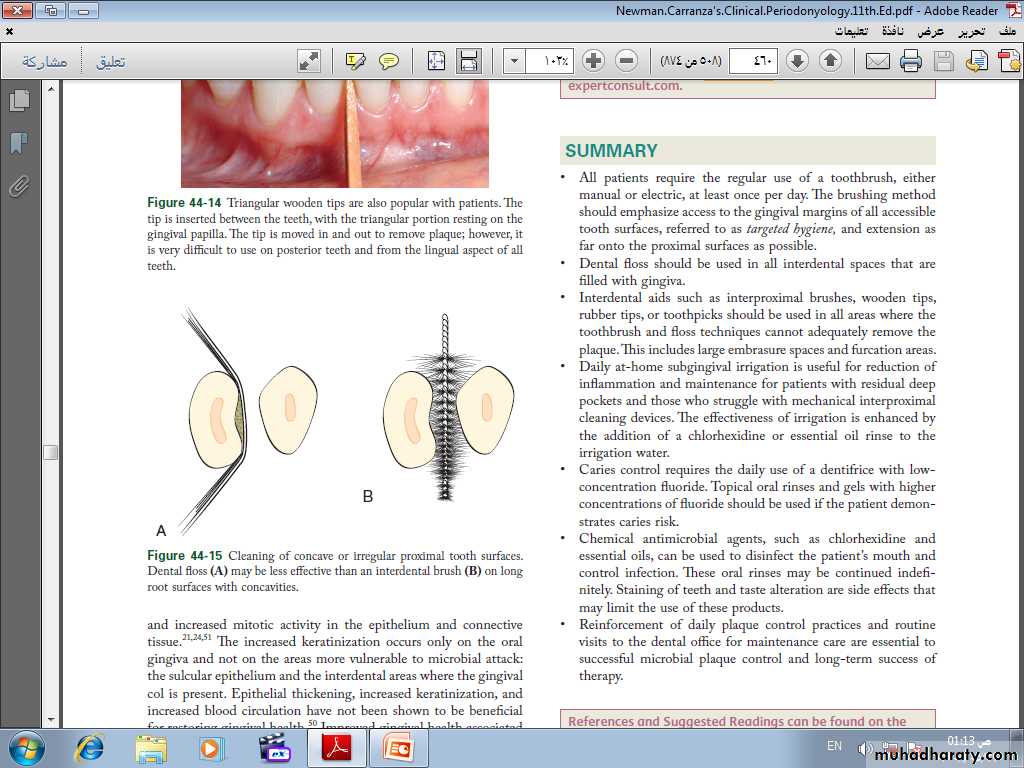
Task: Click the envelope email icon
Action: 877,61
